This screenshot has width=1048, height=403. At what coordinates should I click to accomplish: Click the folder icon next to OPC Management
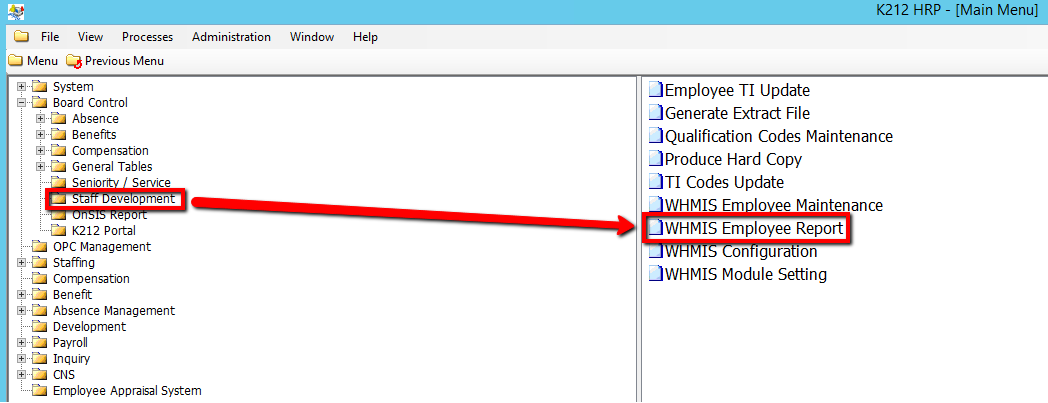[40, 247]
